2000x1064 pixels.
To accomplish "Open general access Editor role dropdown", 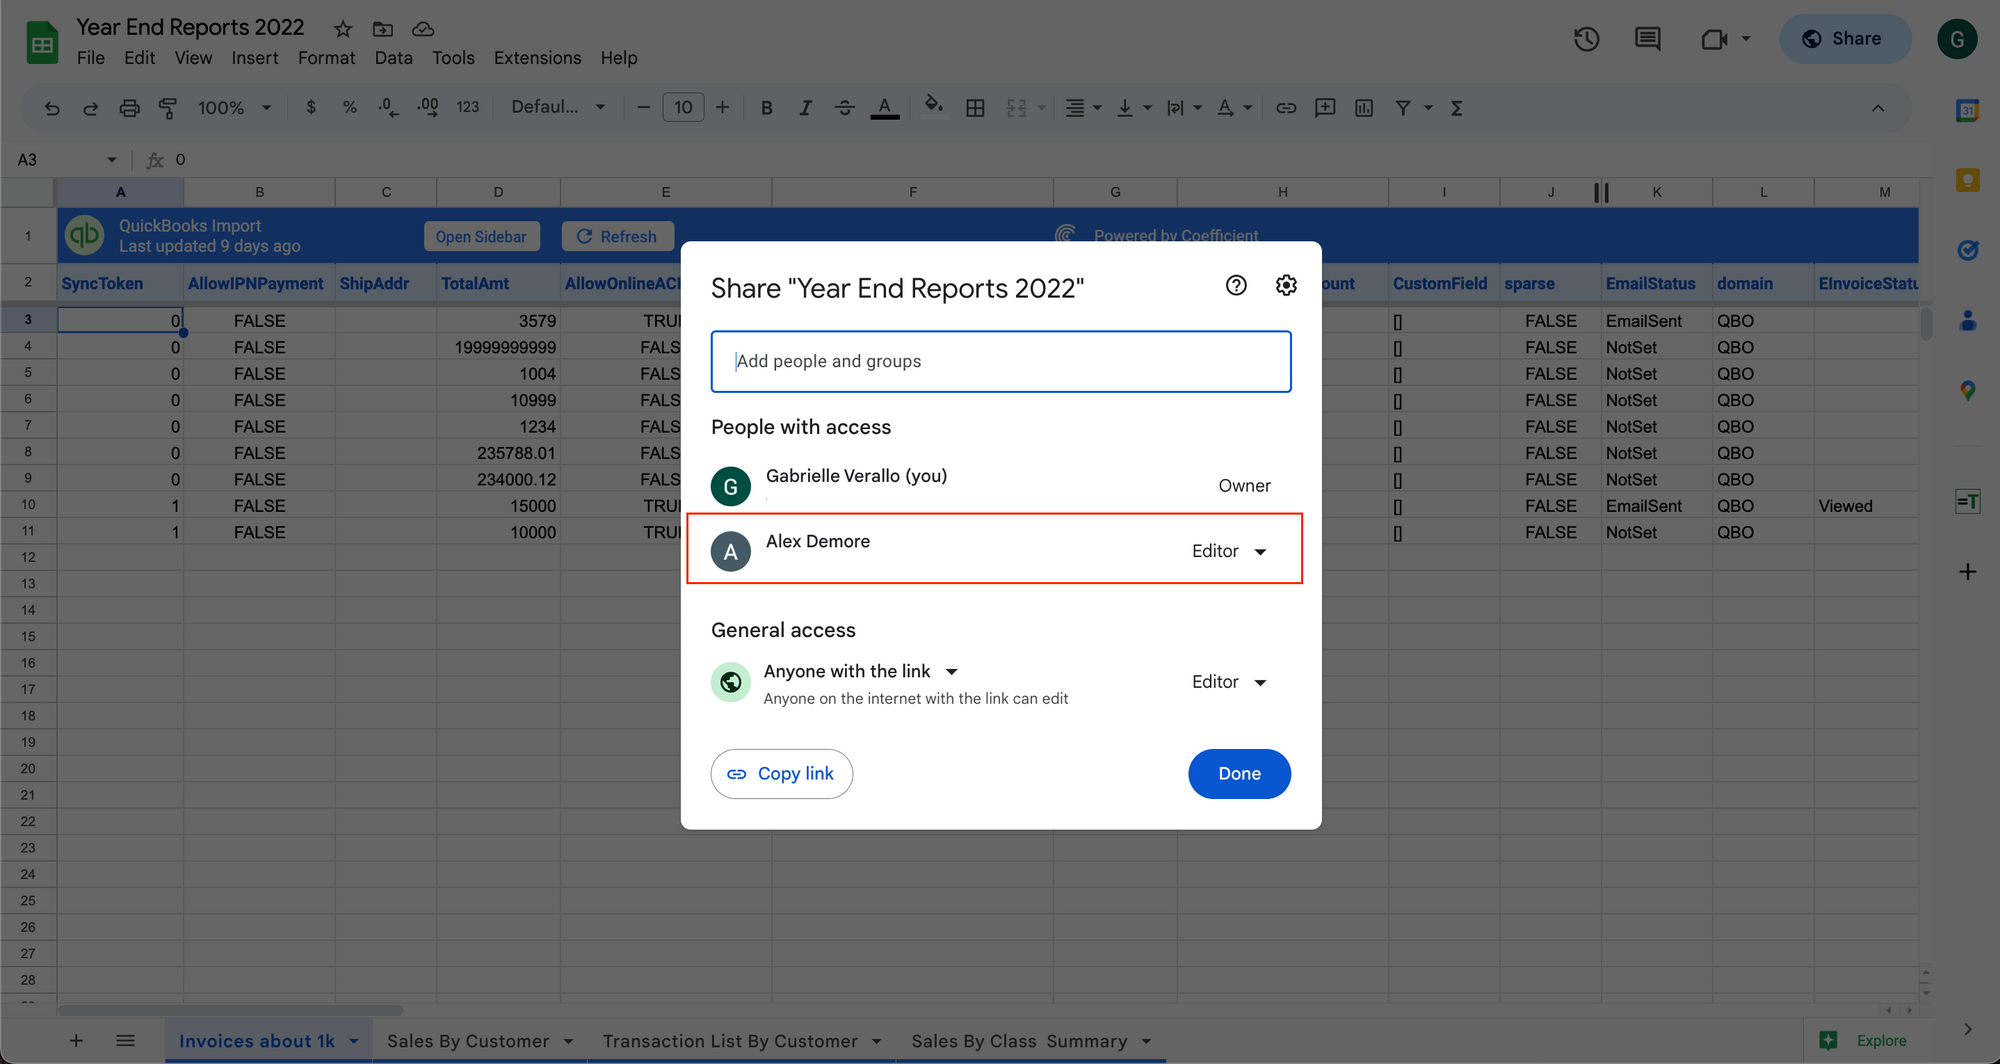I will (x=1229, y=682).
